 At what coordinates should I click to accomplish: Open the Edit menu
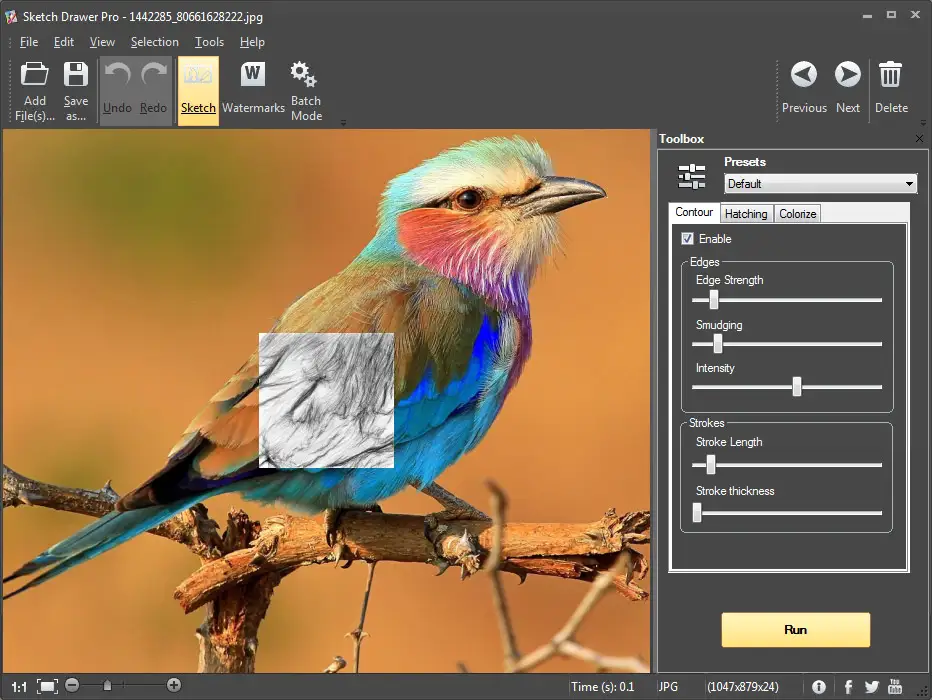64,42
